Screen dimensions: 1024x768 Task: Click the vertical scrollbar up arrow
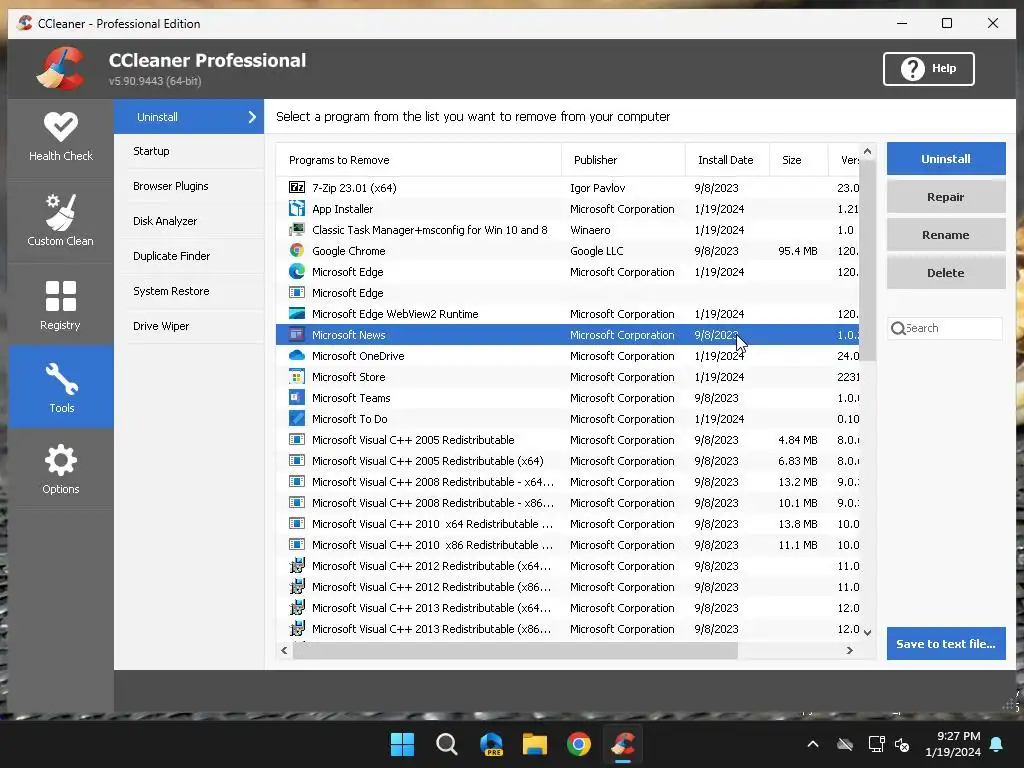point(867,152)
